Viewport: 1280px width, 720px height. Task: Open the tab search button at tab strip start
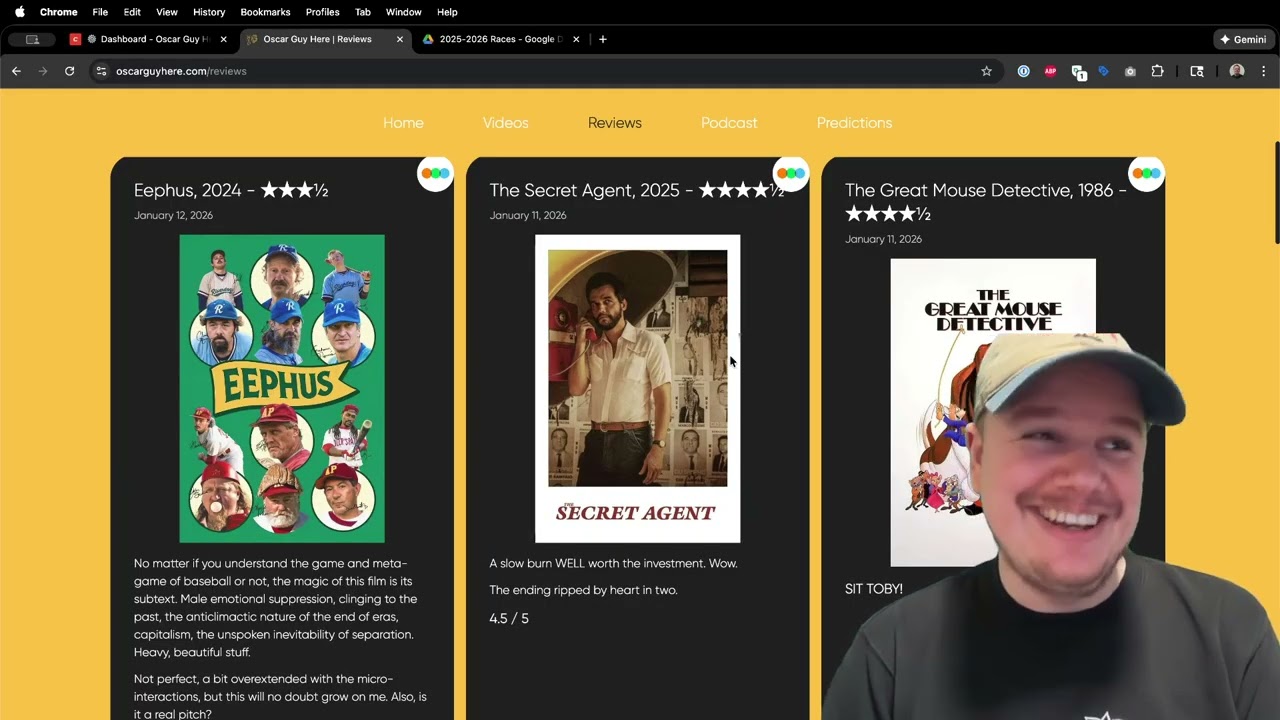pos(32,39)
